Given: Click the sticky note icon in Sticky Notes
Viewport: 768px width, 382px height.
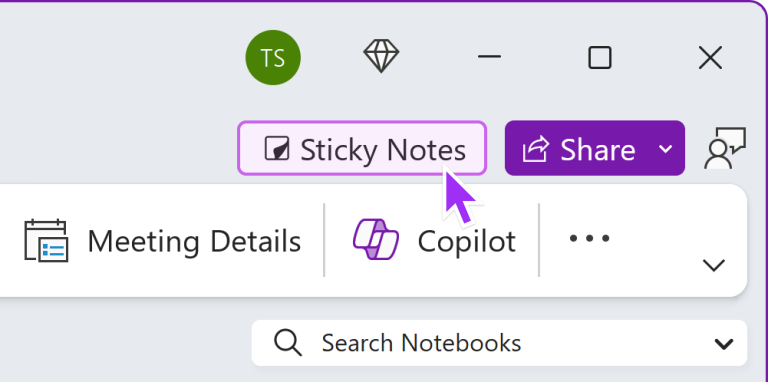Looking at the screenshot, I should click(x=277, y=149).
